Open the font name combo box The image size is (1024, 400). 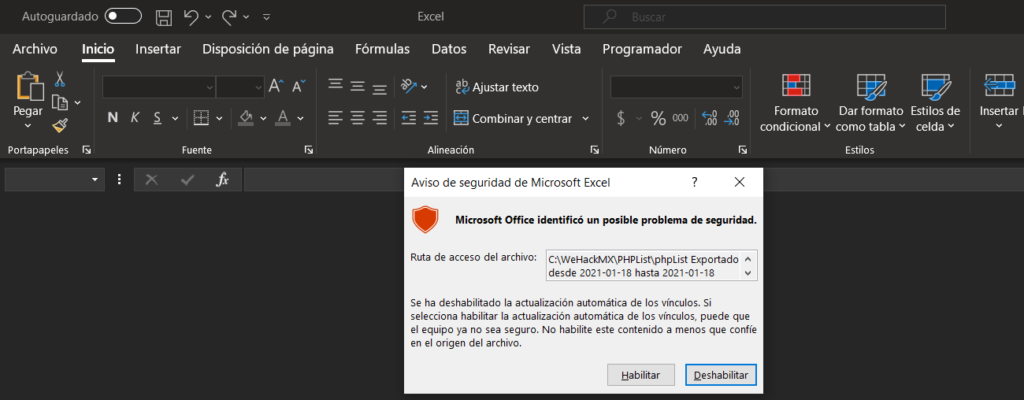coord(159,86)
